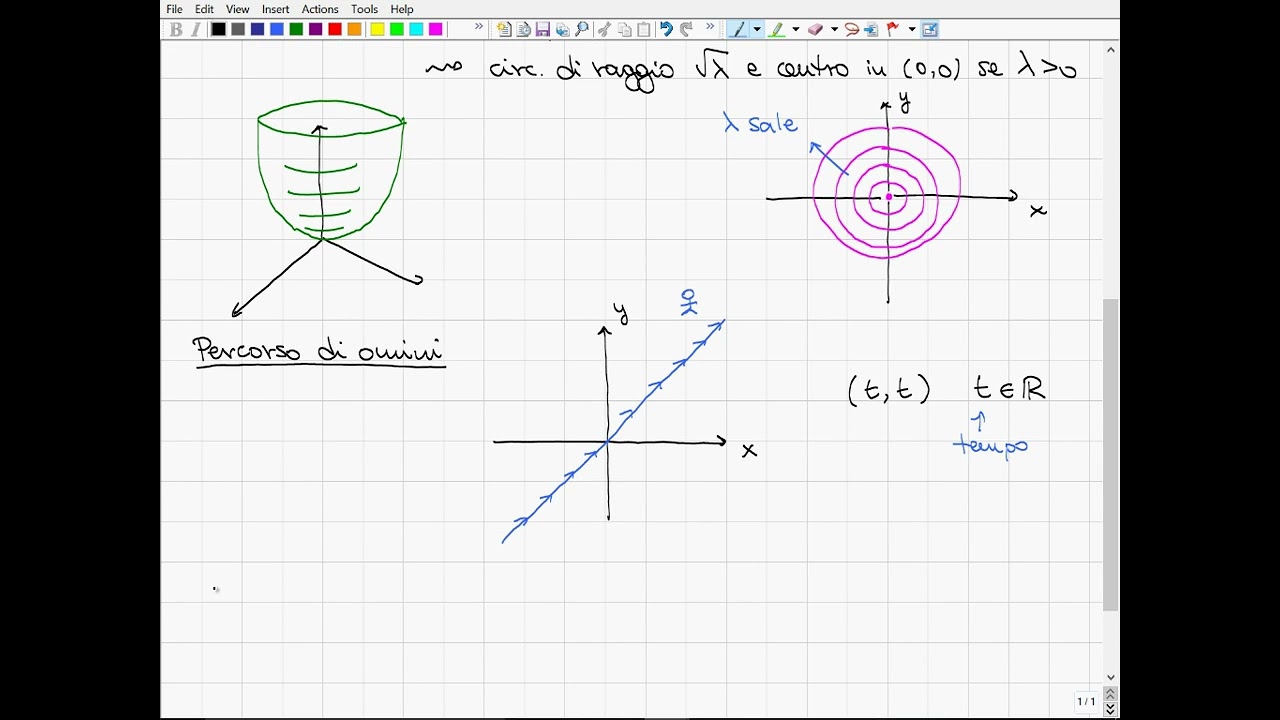Screen dimensions: 1280x720
Task: Click the Insert/Remove Space tool
Action: click(871, 30)
